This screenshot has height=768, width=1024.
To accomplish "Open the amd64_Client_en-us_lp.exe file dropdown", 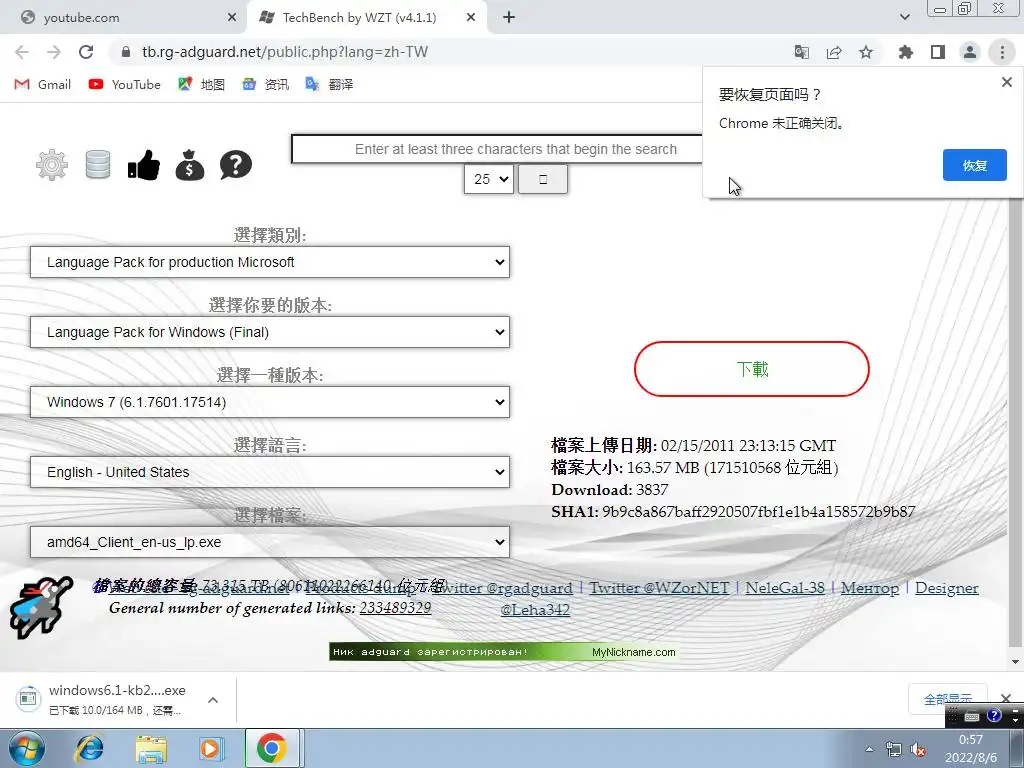I will coord(270,542).
